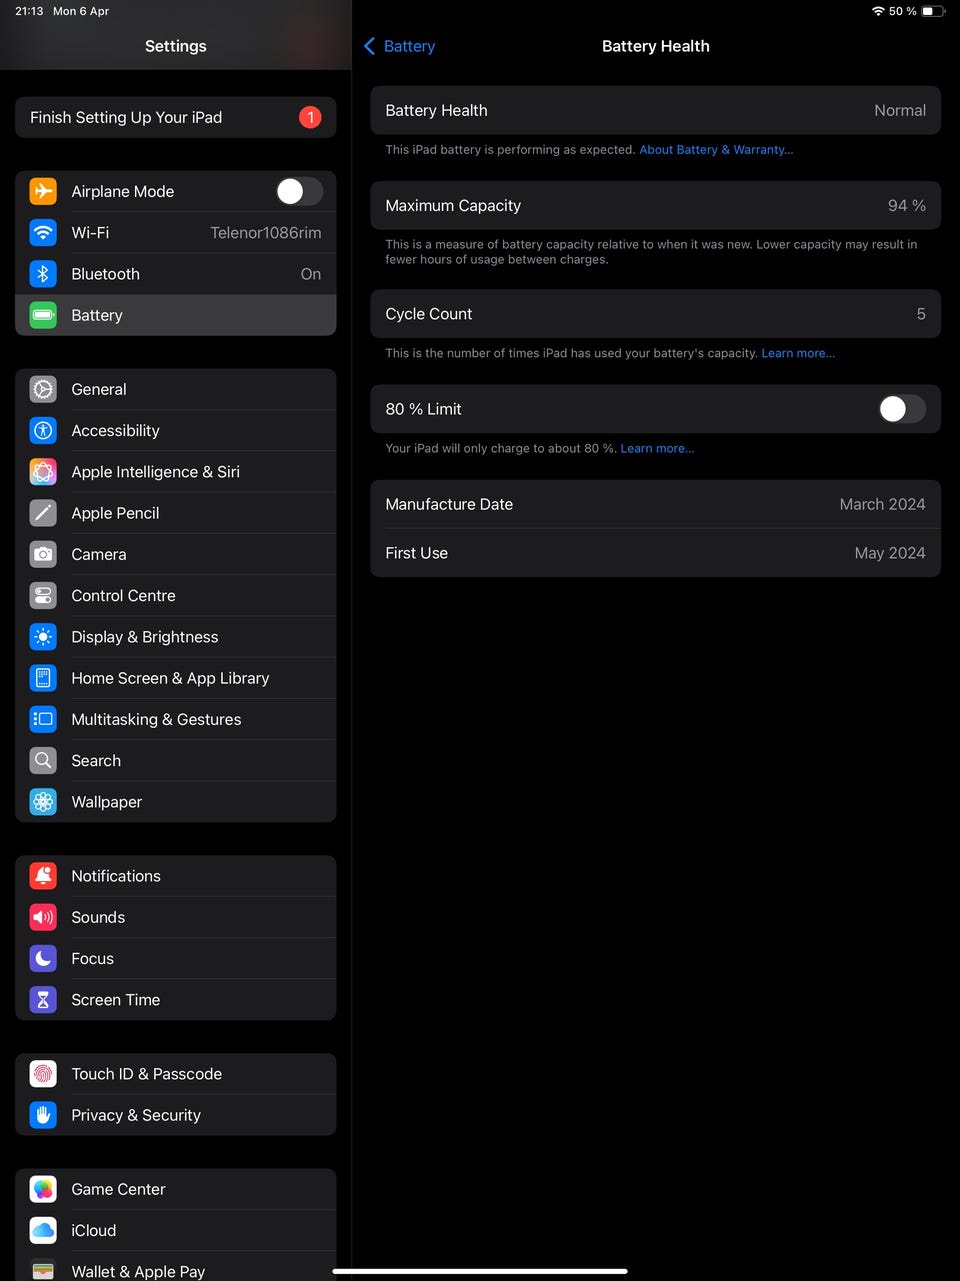Tap the status bar Wi-Fi signal icon
Screen dimensions: 960x1281
pos(878,11)
